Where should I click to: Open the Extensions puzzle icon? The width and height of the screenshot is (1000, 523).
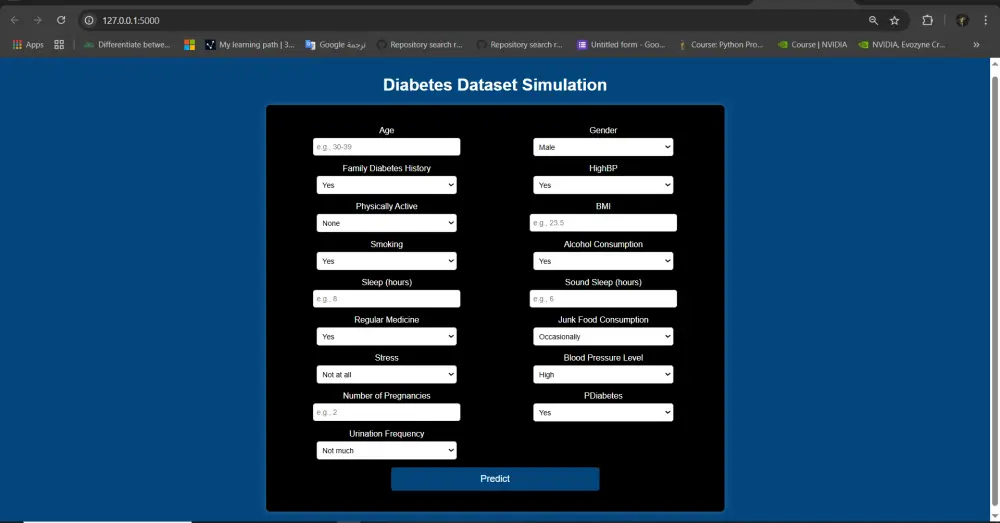[x=927, y=20]
